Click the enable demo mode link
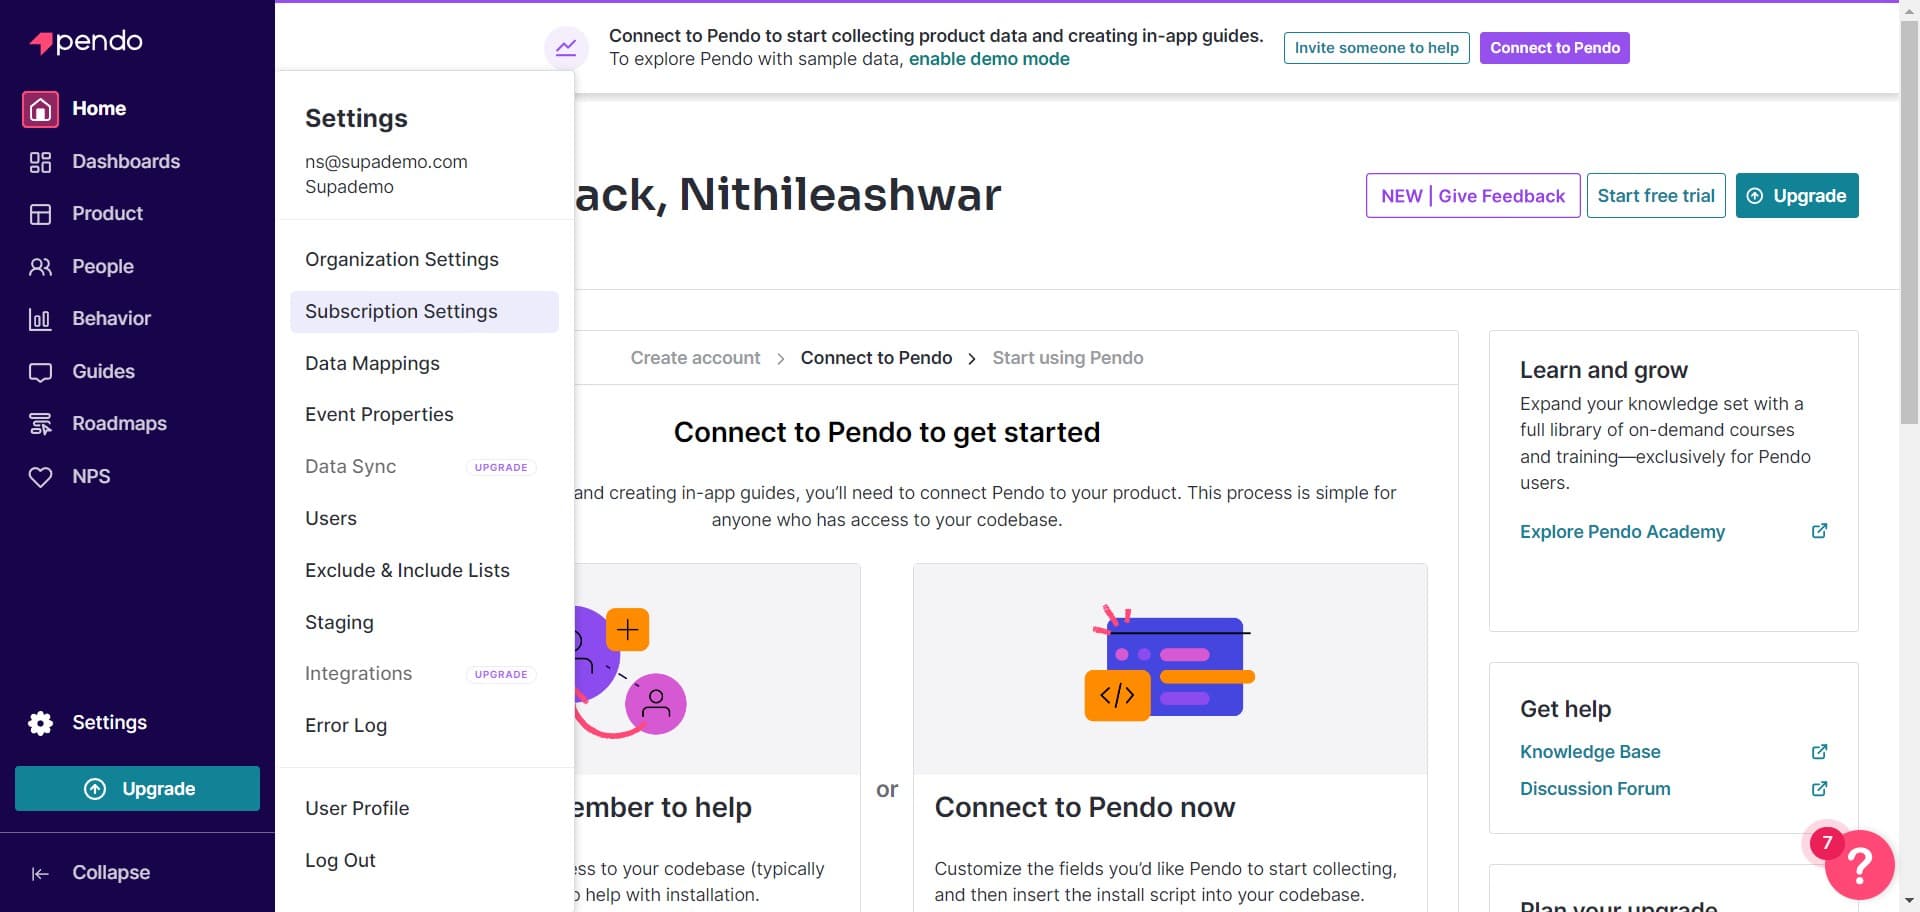Image resolution: width=1920 pixels, height=912 pixels. tap(988, 59)
